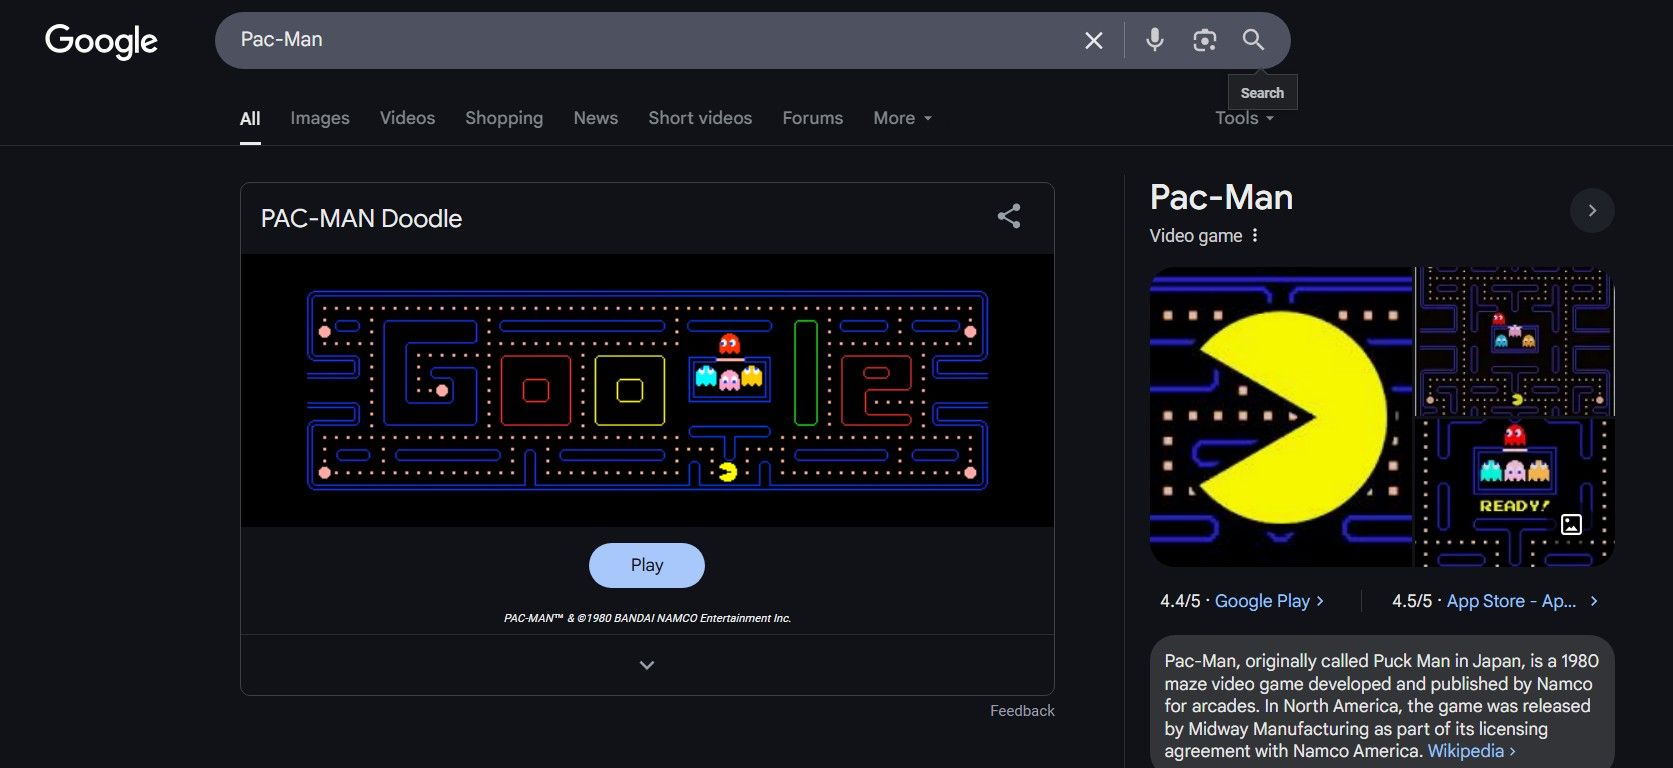Switch to the Images tab

(x=320, y=118)
